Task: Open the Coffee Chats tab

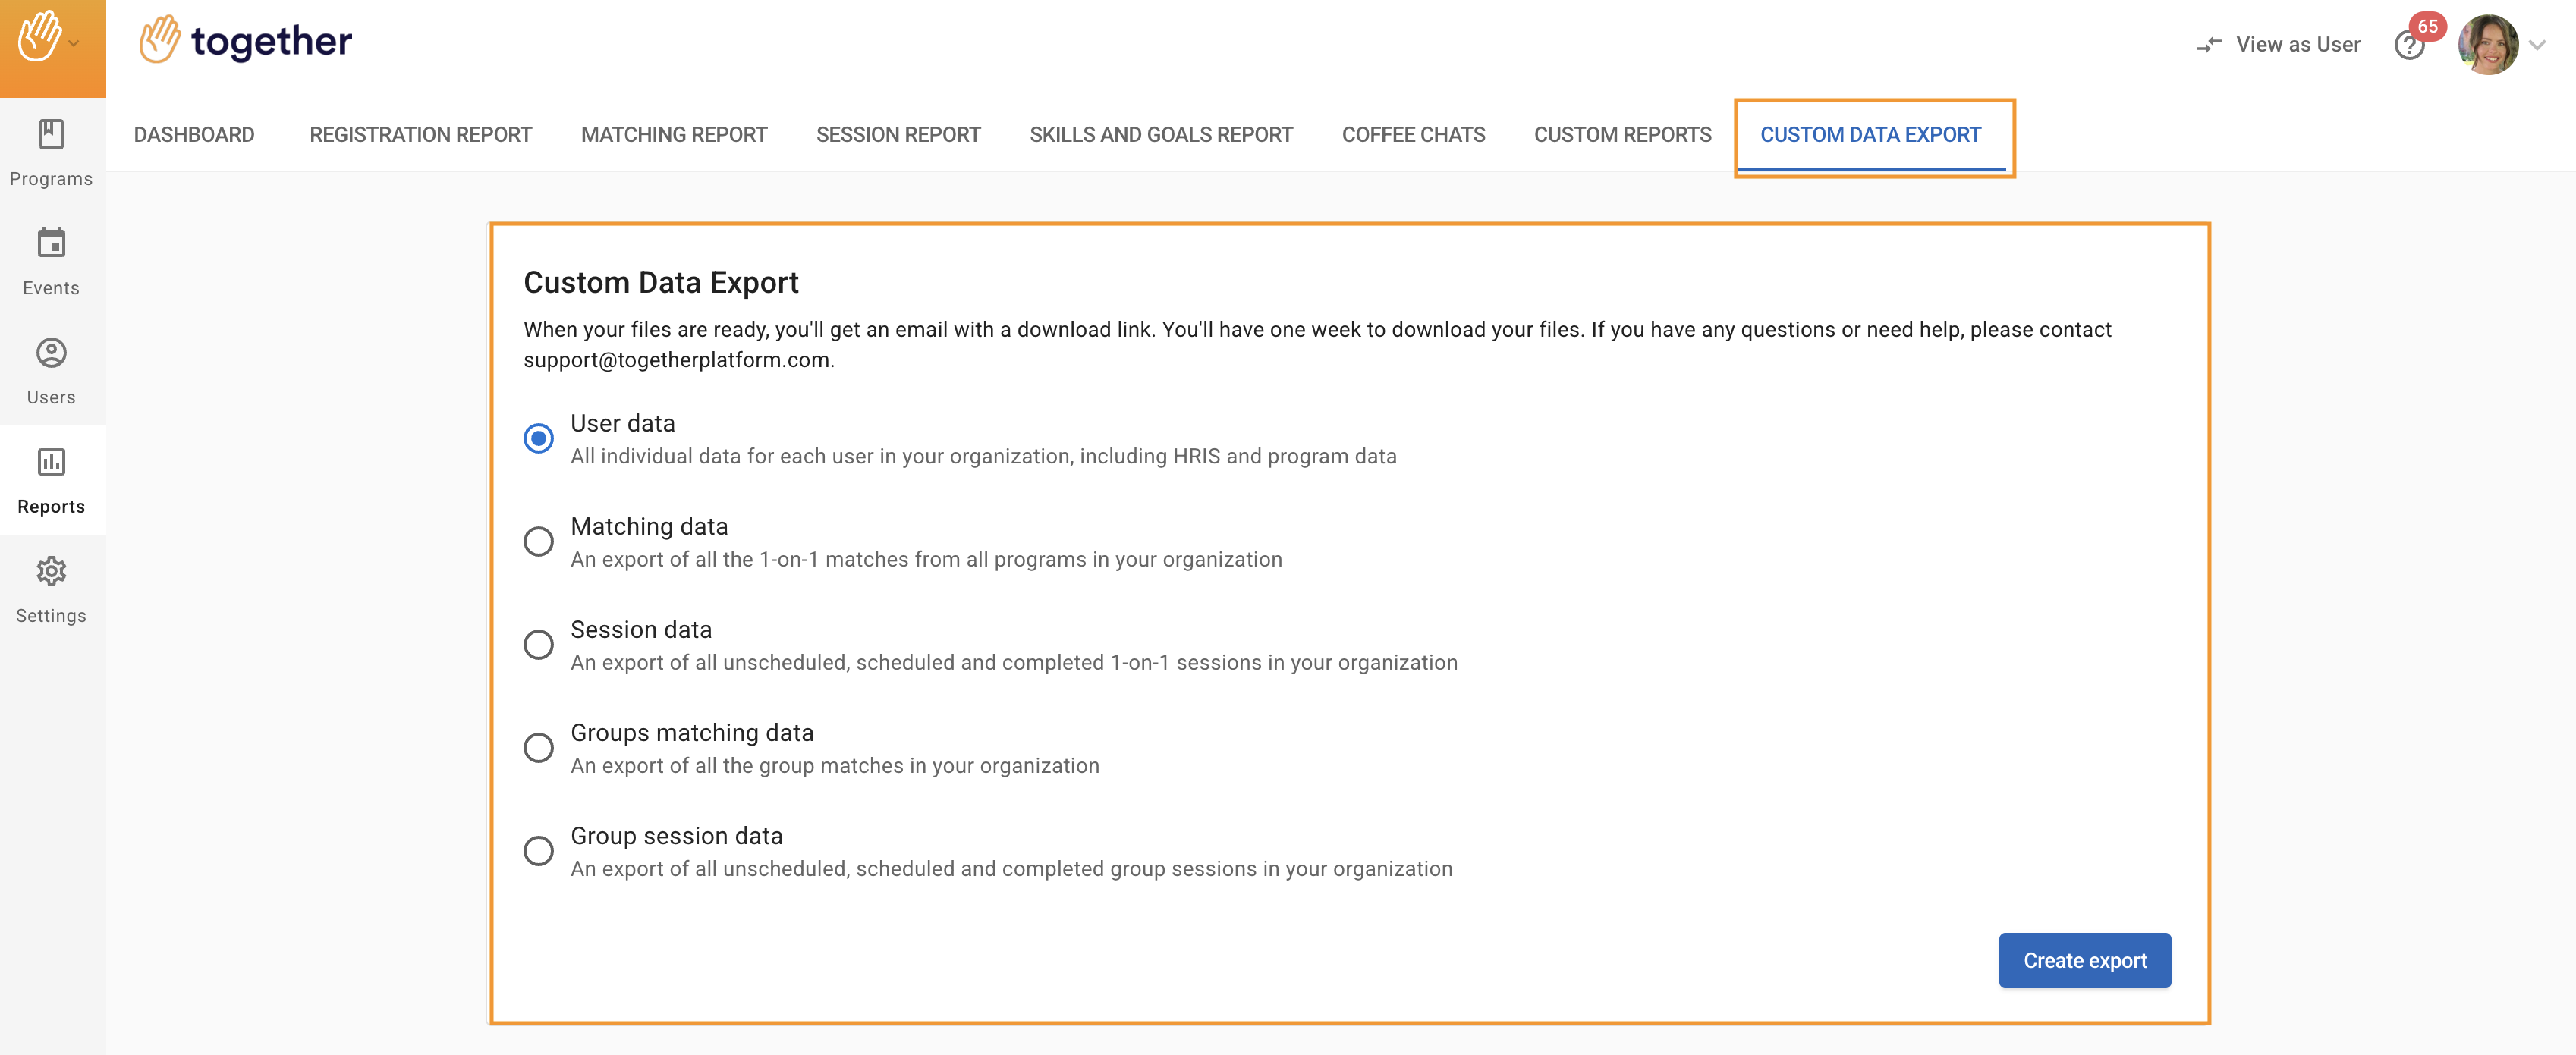Action: (x=1412, y=135)
